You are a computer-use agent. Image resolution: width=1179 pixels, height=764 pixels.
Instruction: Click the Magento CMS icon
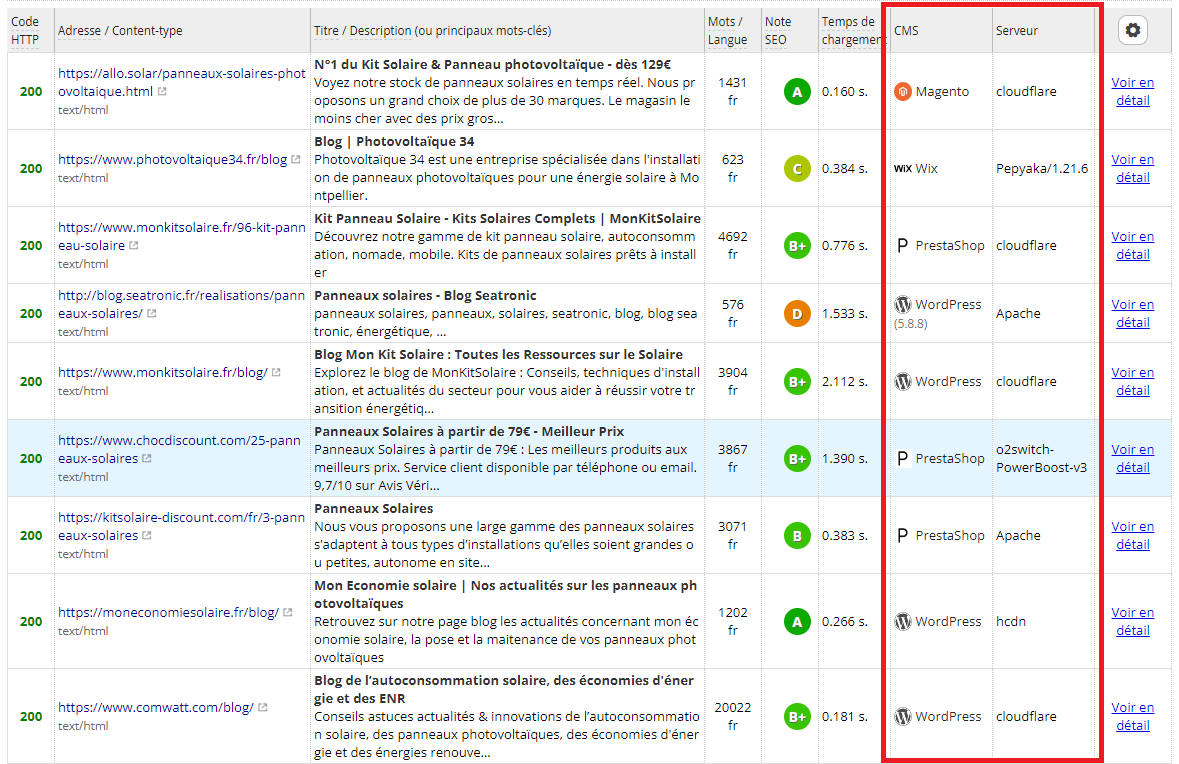pyautogui.click(x=902, y=92)
